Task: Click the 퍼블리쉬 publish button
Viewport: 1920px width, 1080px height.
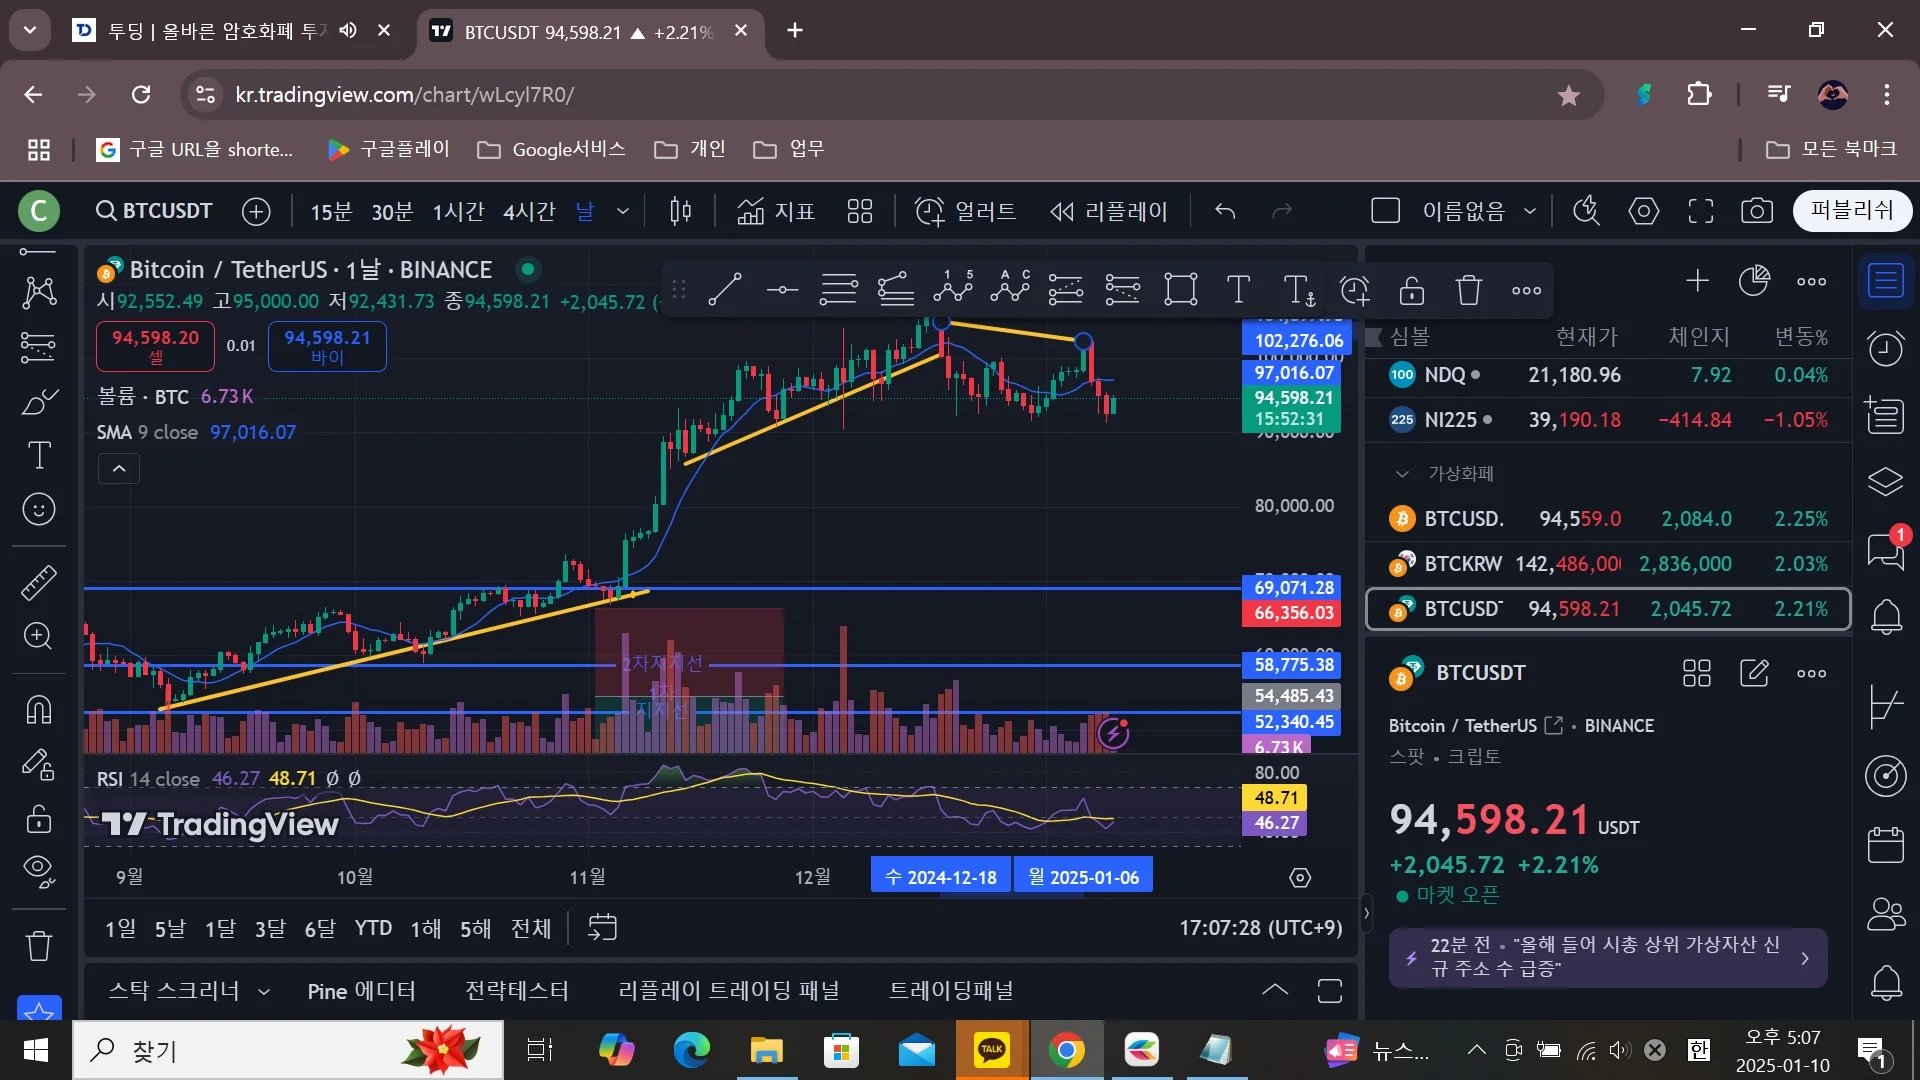Action: click(x=1851, y=211)
